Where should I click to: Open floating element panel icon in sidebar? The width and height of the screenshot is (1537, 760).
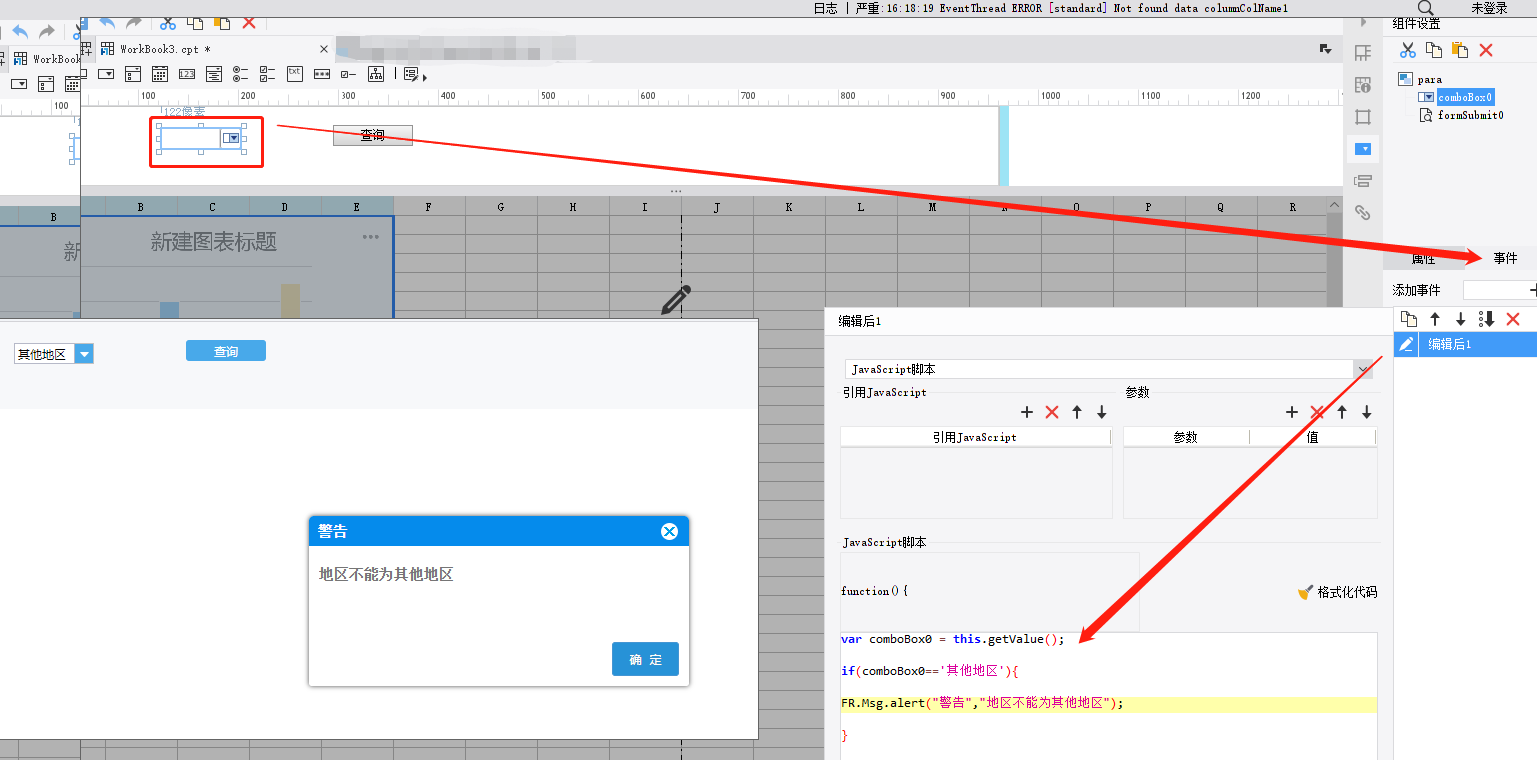click(1362, 117)
